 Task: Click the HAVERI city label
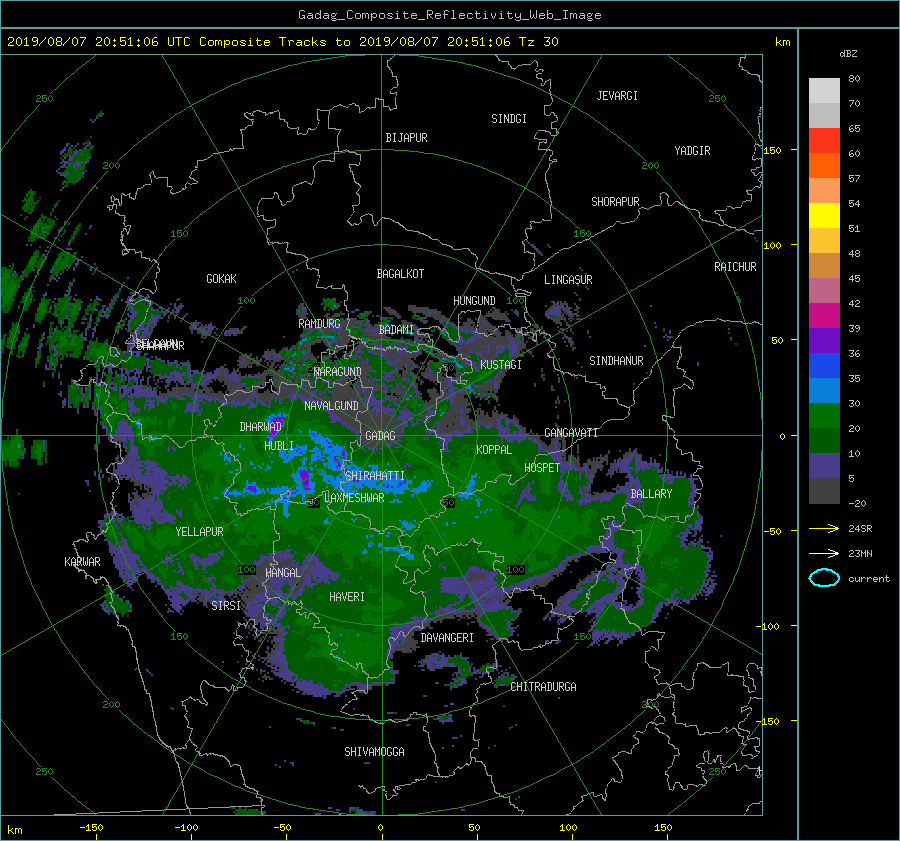pos(347,597)
